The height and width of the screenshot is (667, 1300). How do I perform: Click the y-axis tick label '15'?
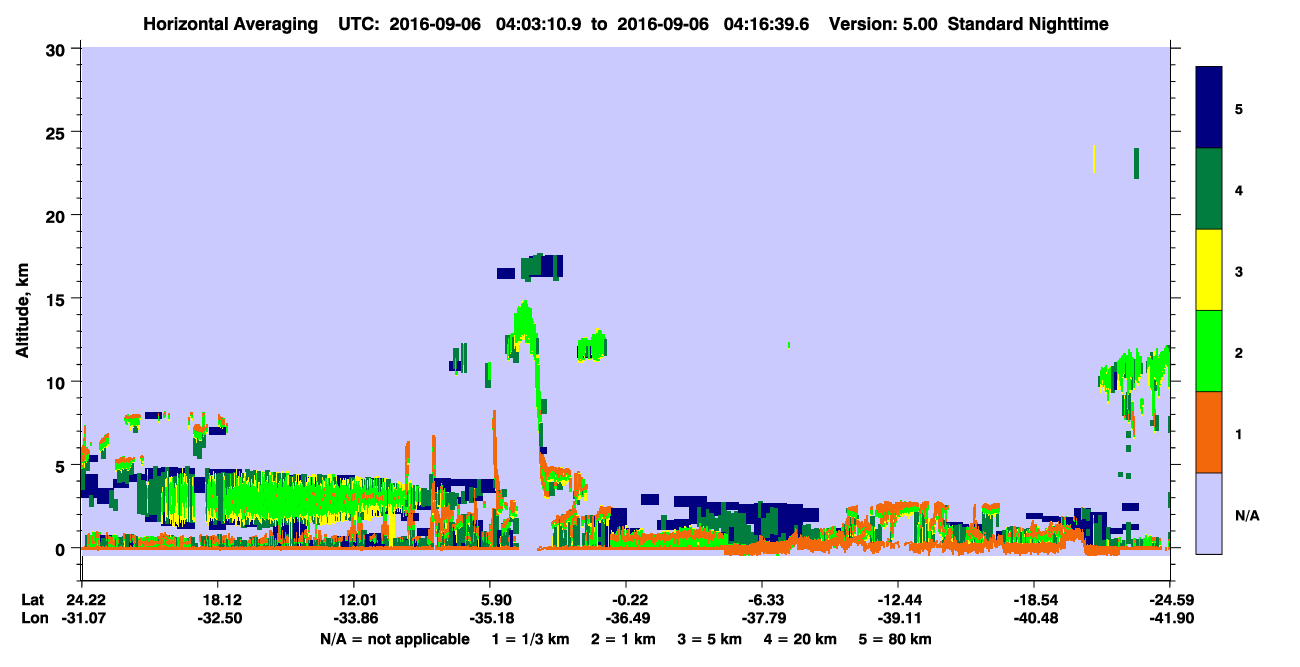tap(58, 299)
